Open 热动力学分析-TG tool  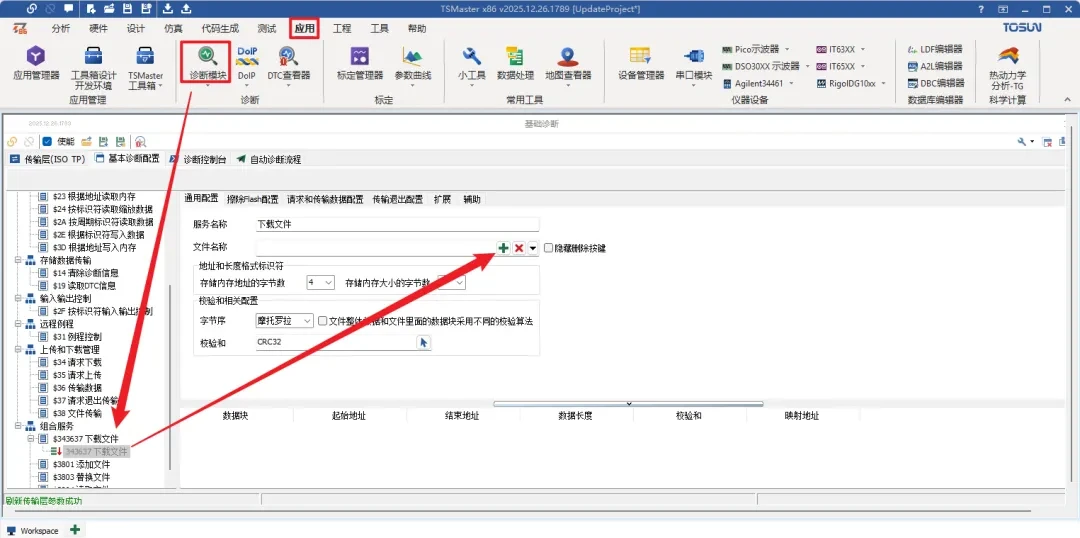[x=1007, y=68]
